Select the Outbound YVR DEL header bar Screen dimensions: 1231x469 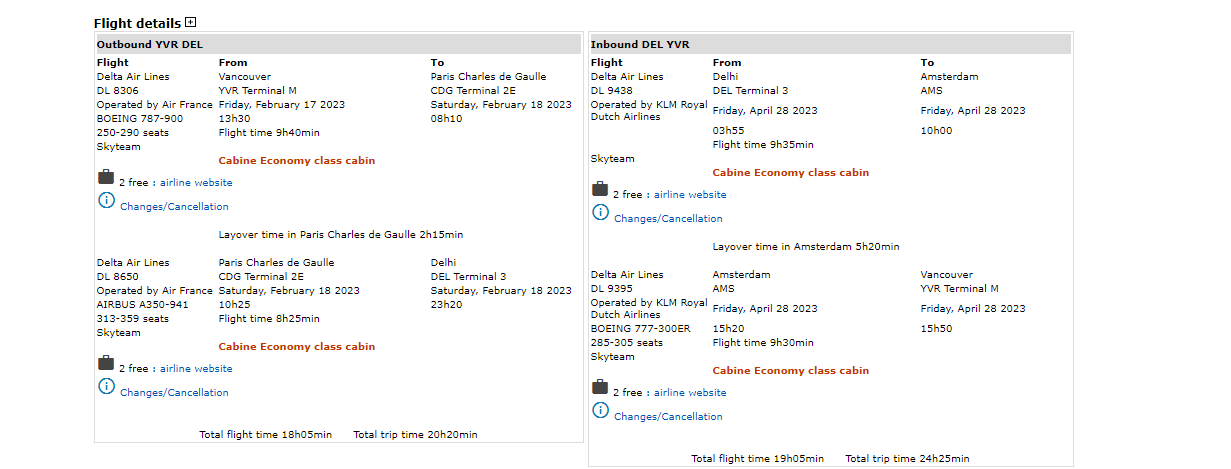[x=338, y=44]
